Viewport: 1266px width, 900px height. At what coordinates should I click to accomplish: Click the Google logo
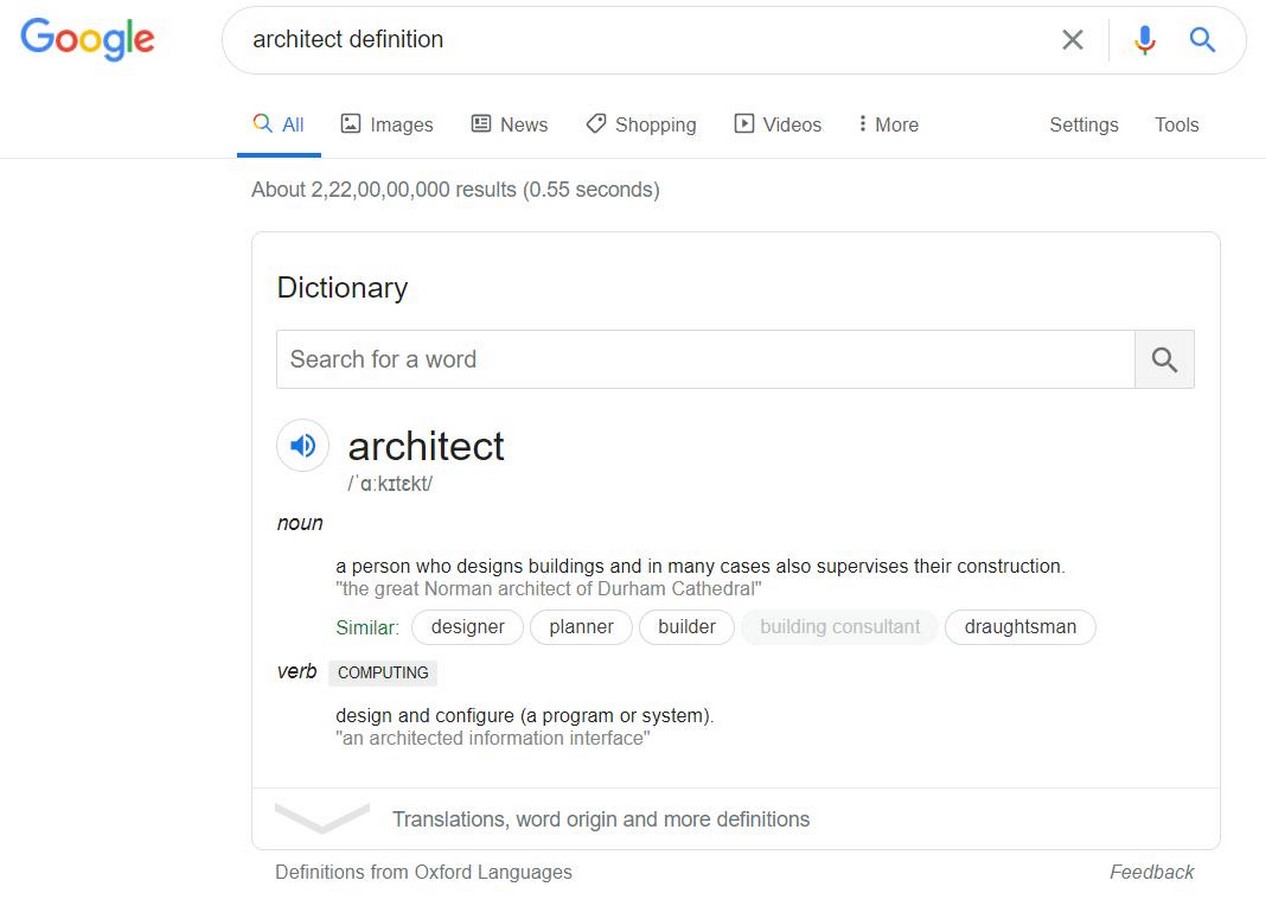(x=88, y=39)
